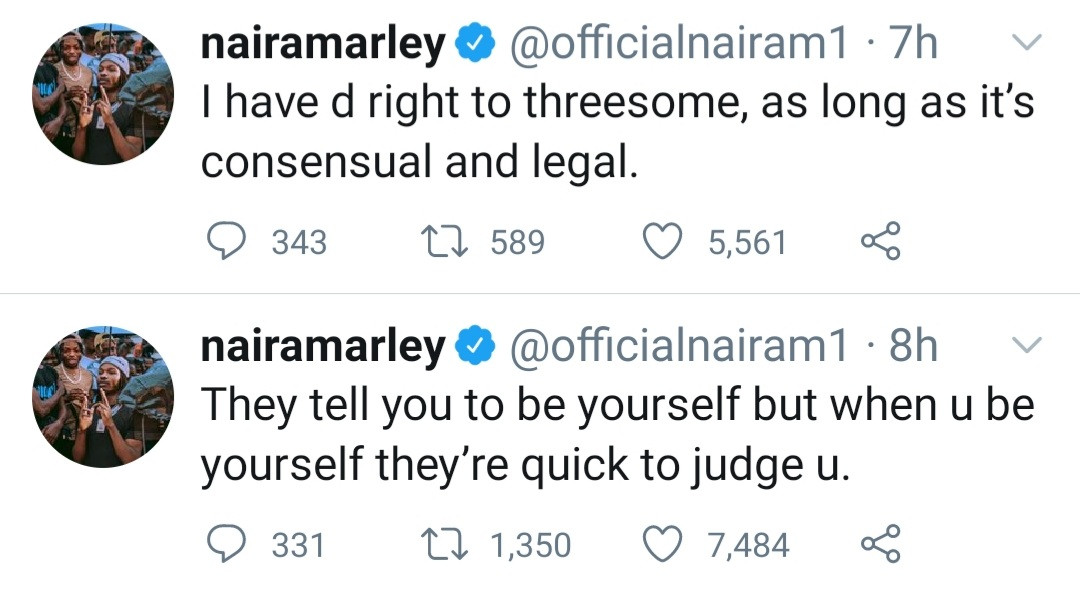
Task: Open nairamarley display name in first tweet
Action: 322,44
